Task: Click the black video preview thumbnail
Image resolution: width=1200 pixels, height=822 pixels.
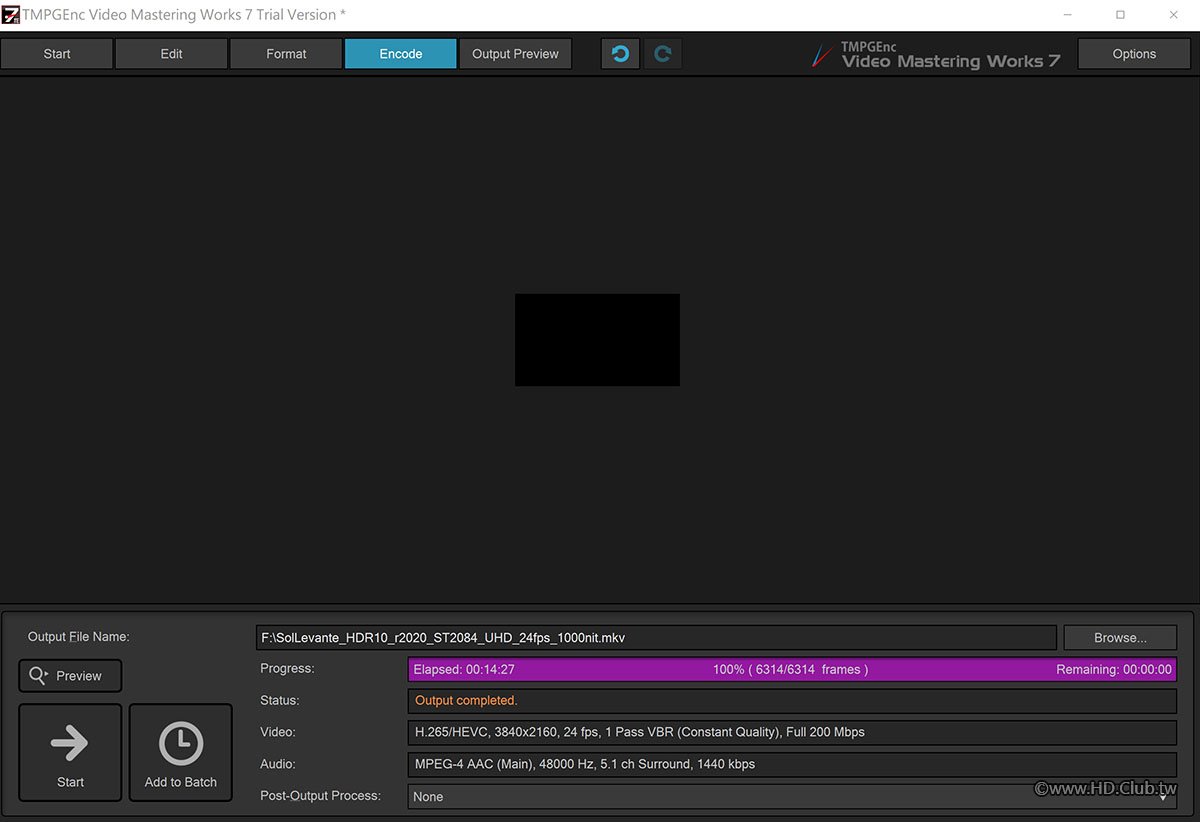Action: [x=597, y=340]
